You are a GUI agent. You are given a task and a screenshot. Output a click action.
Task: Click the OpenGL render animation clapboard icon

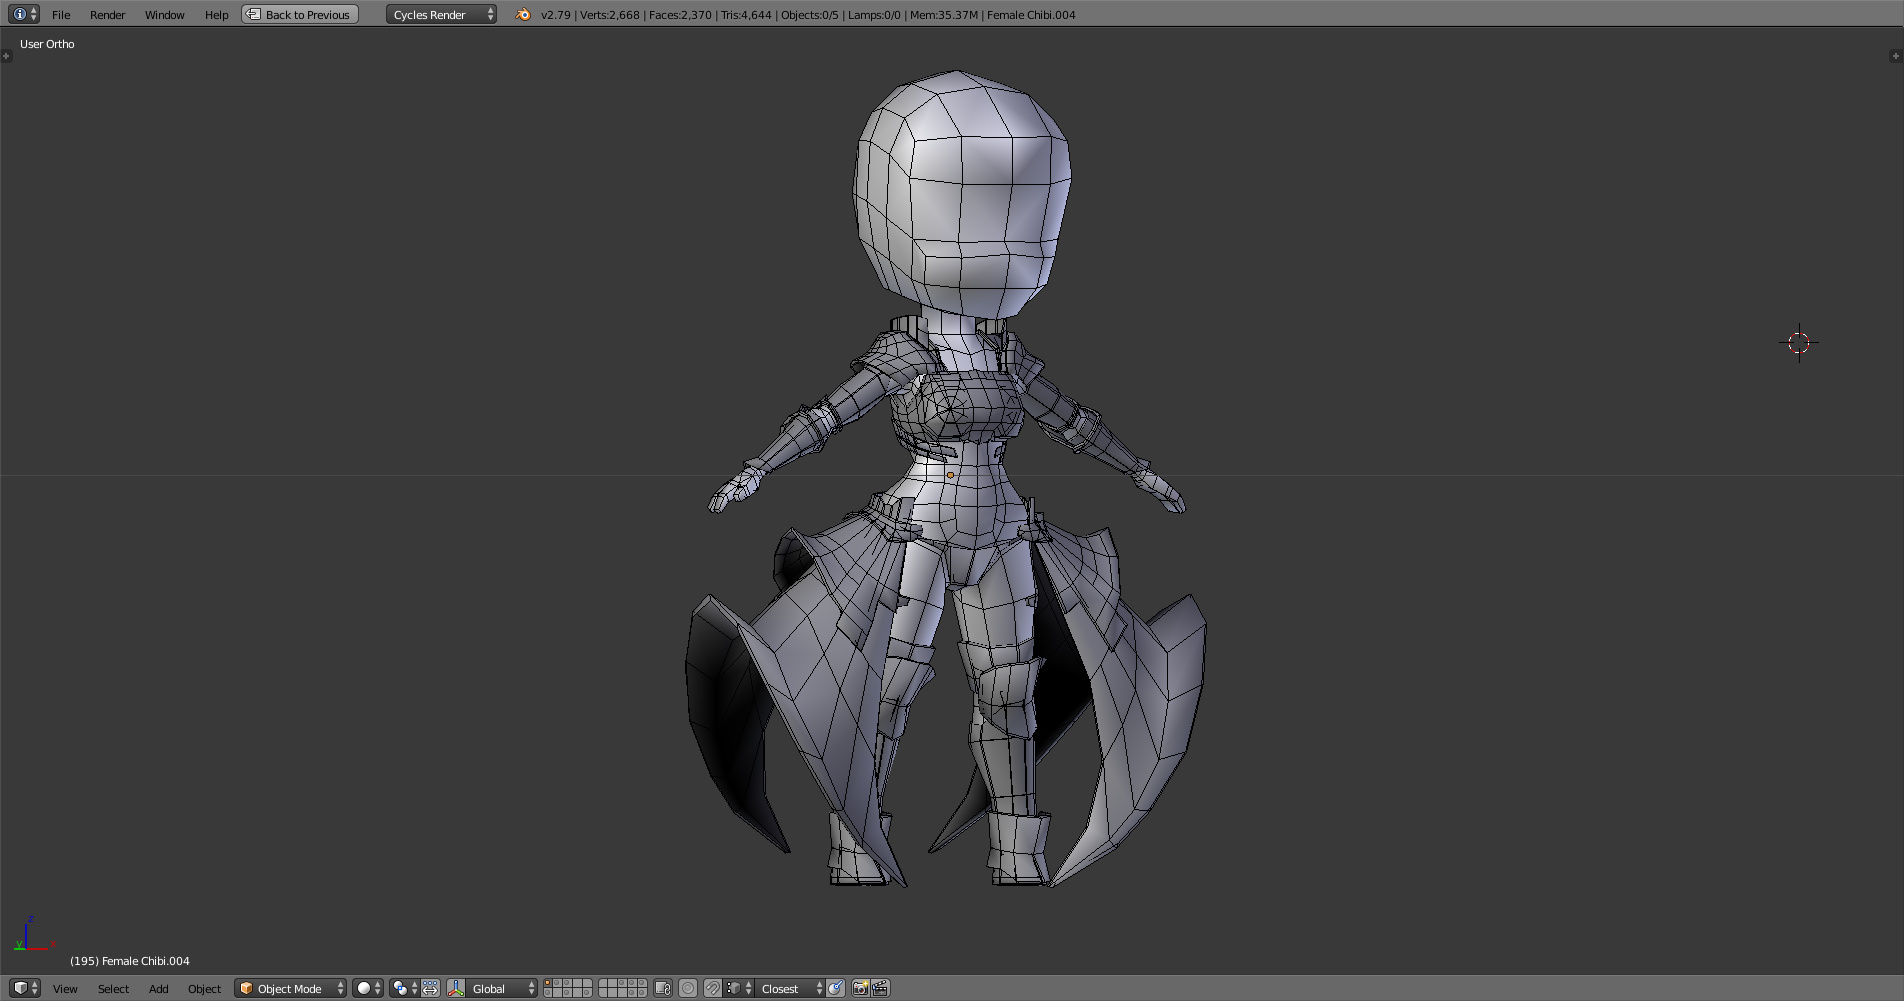(x=879, y=988)
